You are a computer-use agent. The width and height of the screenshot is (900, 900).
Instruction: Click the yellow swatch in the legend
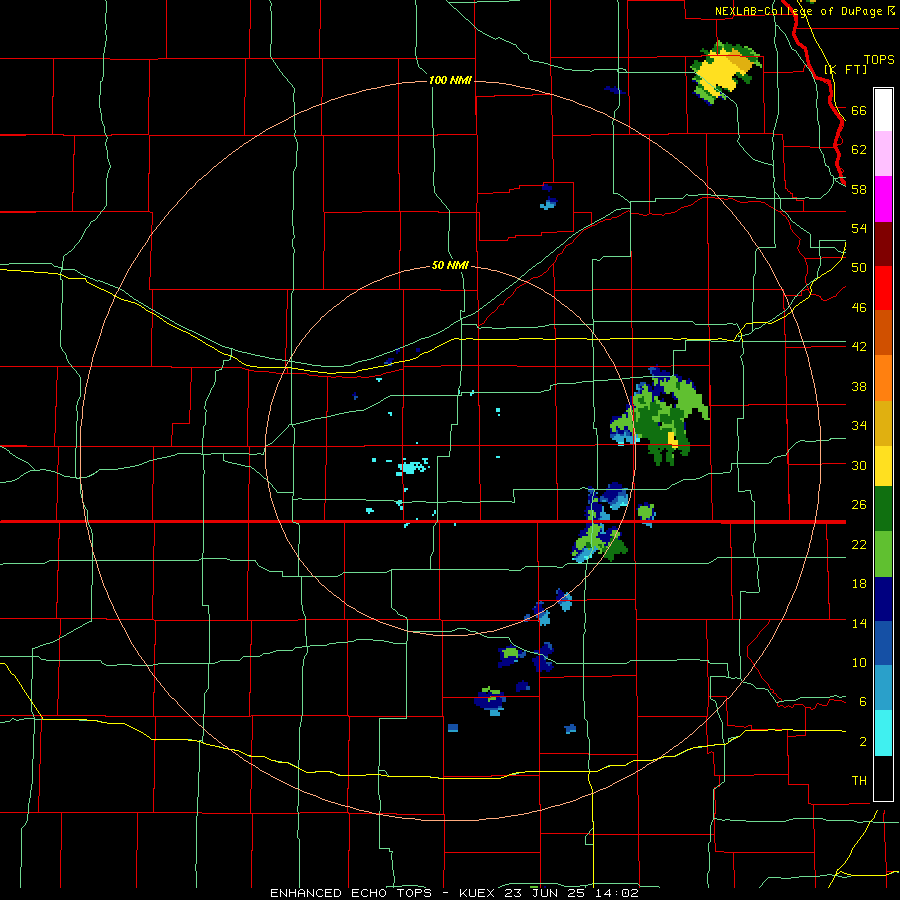point(883,465)
